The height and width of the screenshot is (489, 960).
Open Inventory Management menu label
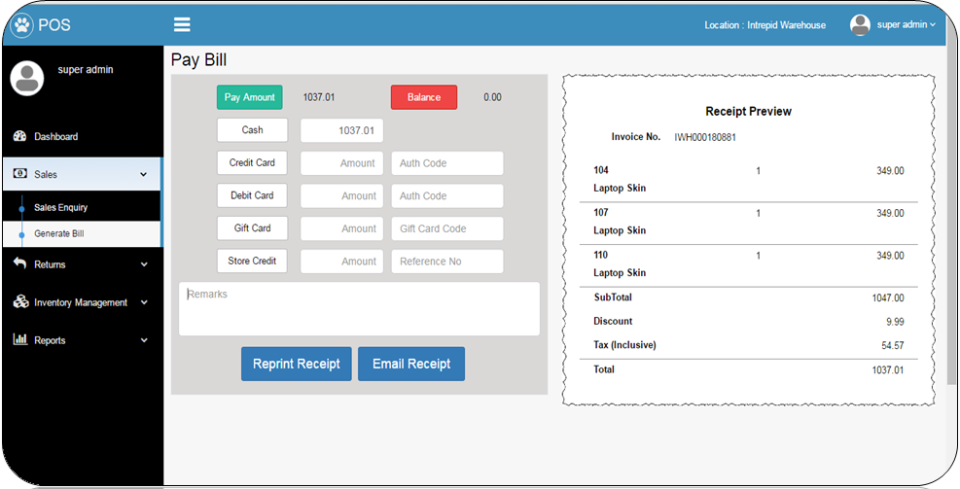point(81,302)
